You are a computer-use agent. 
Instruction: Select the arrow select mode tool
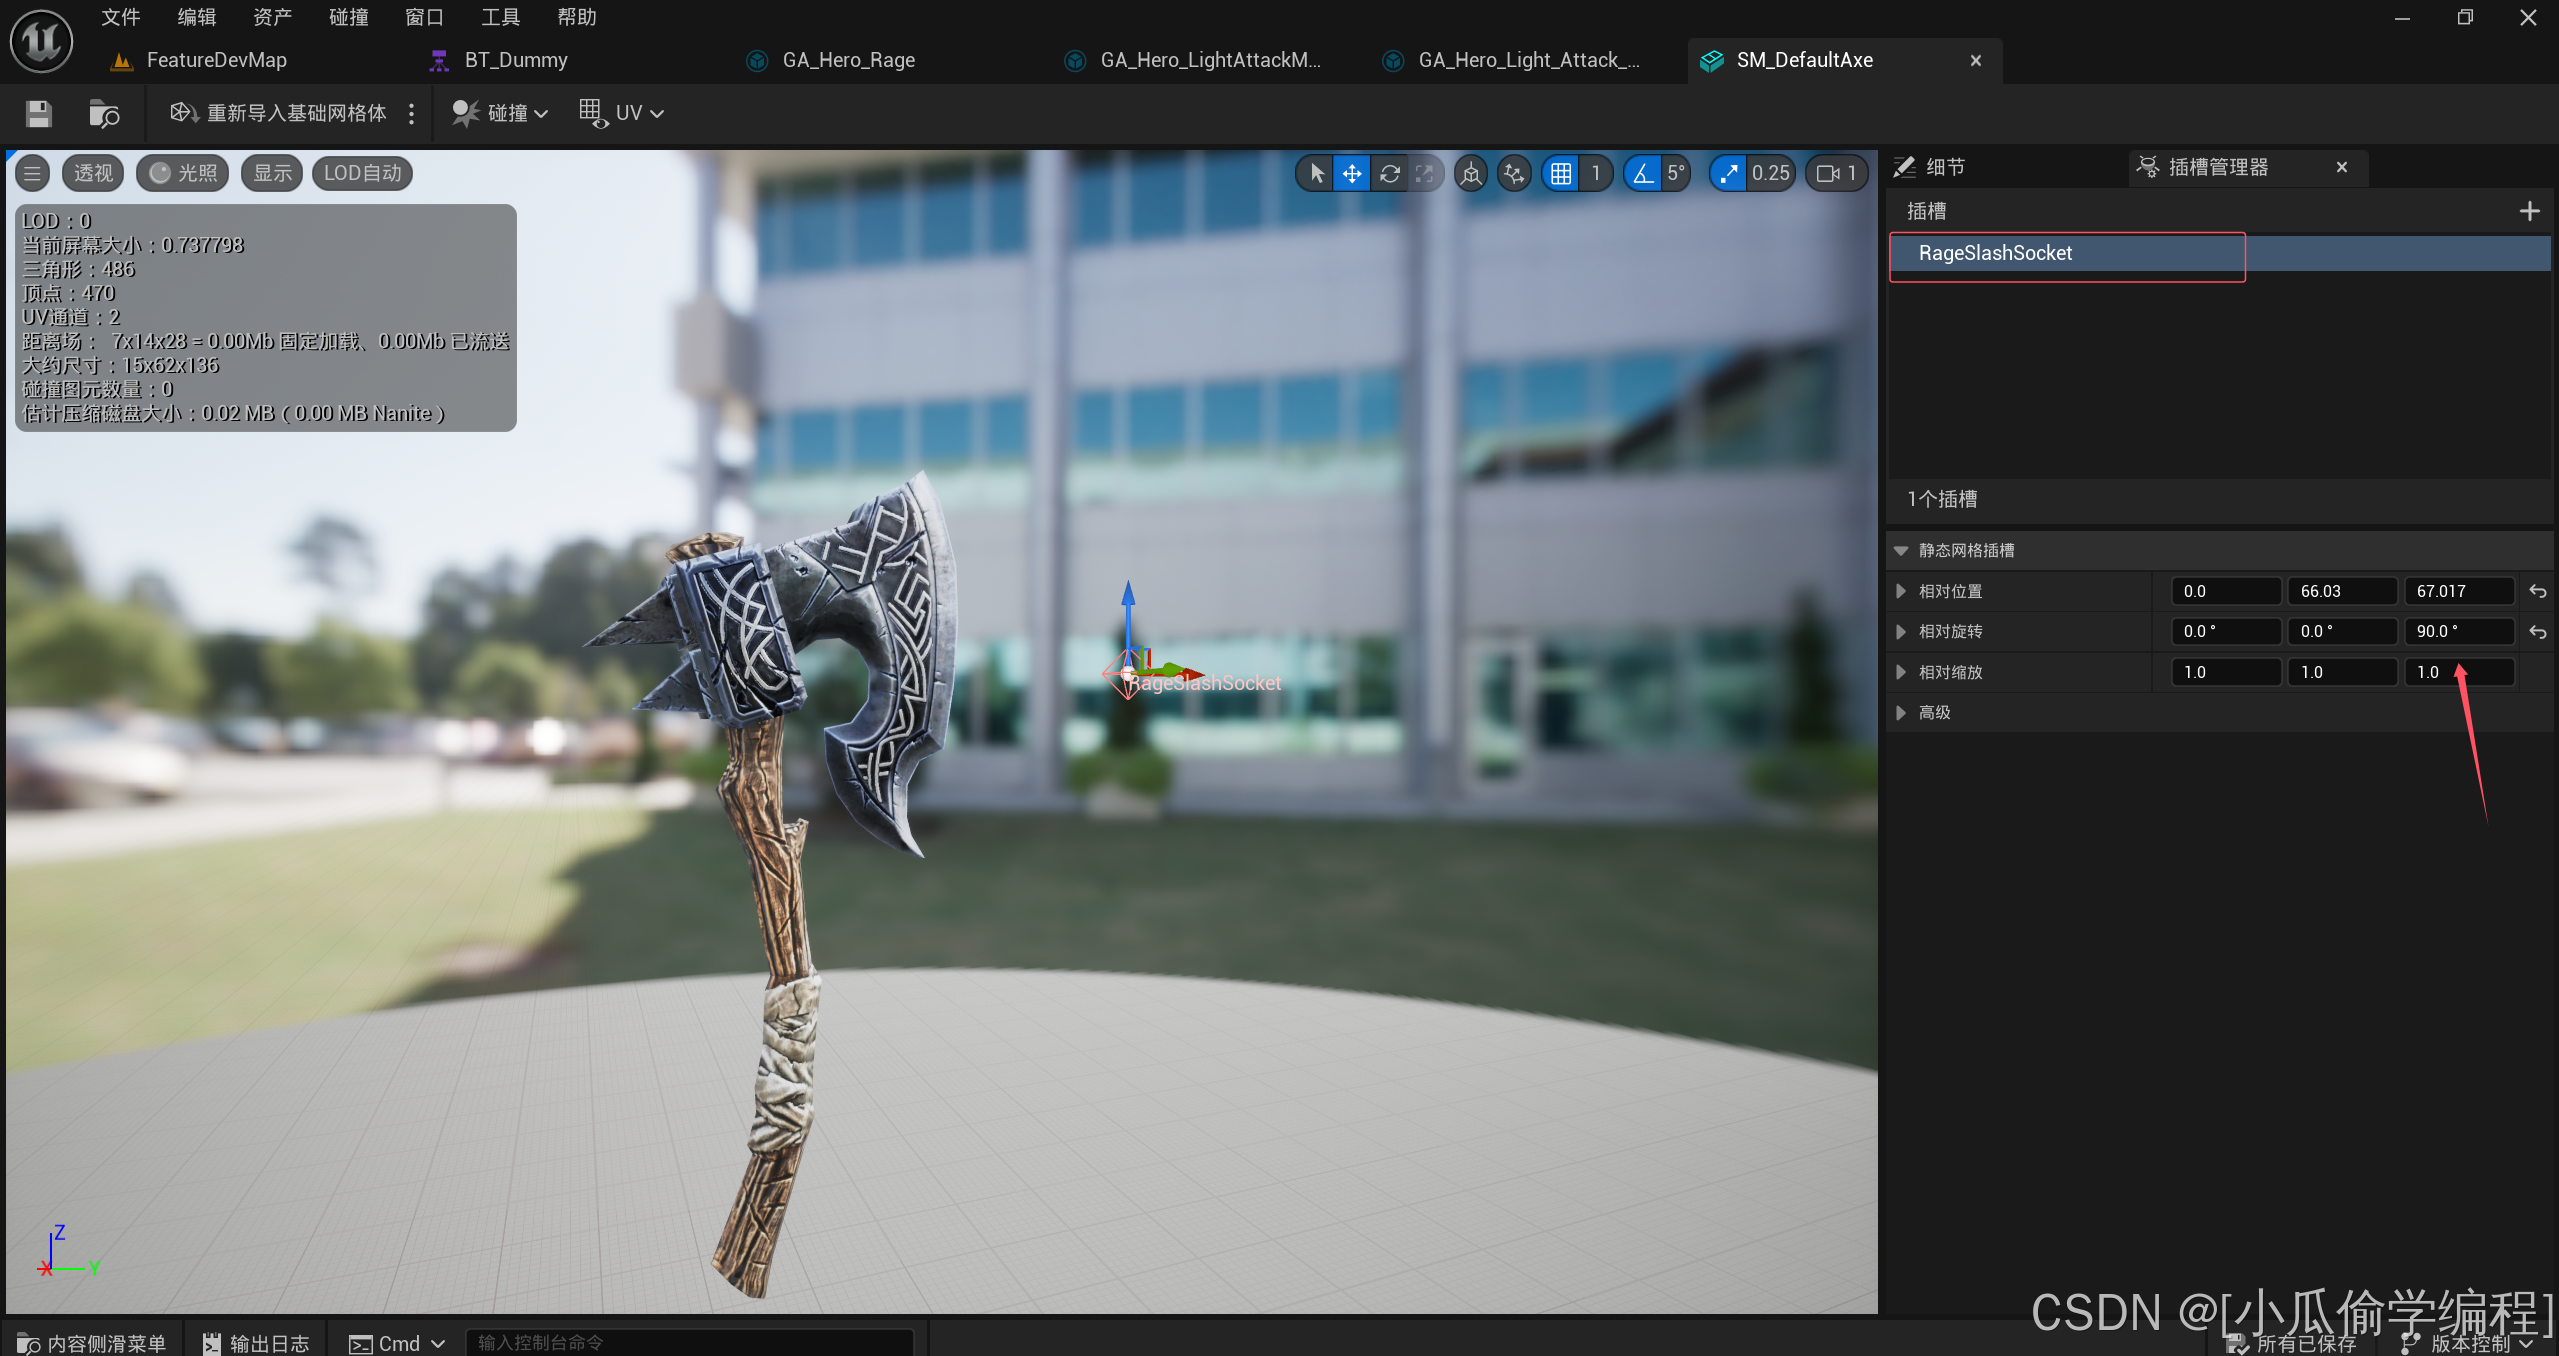(1317, 173)
